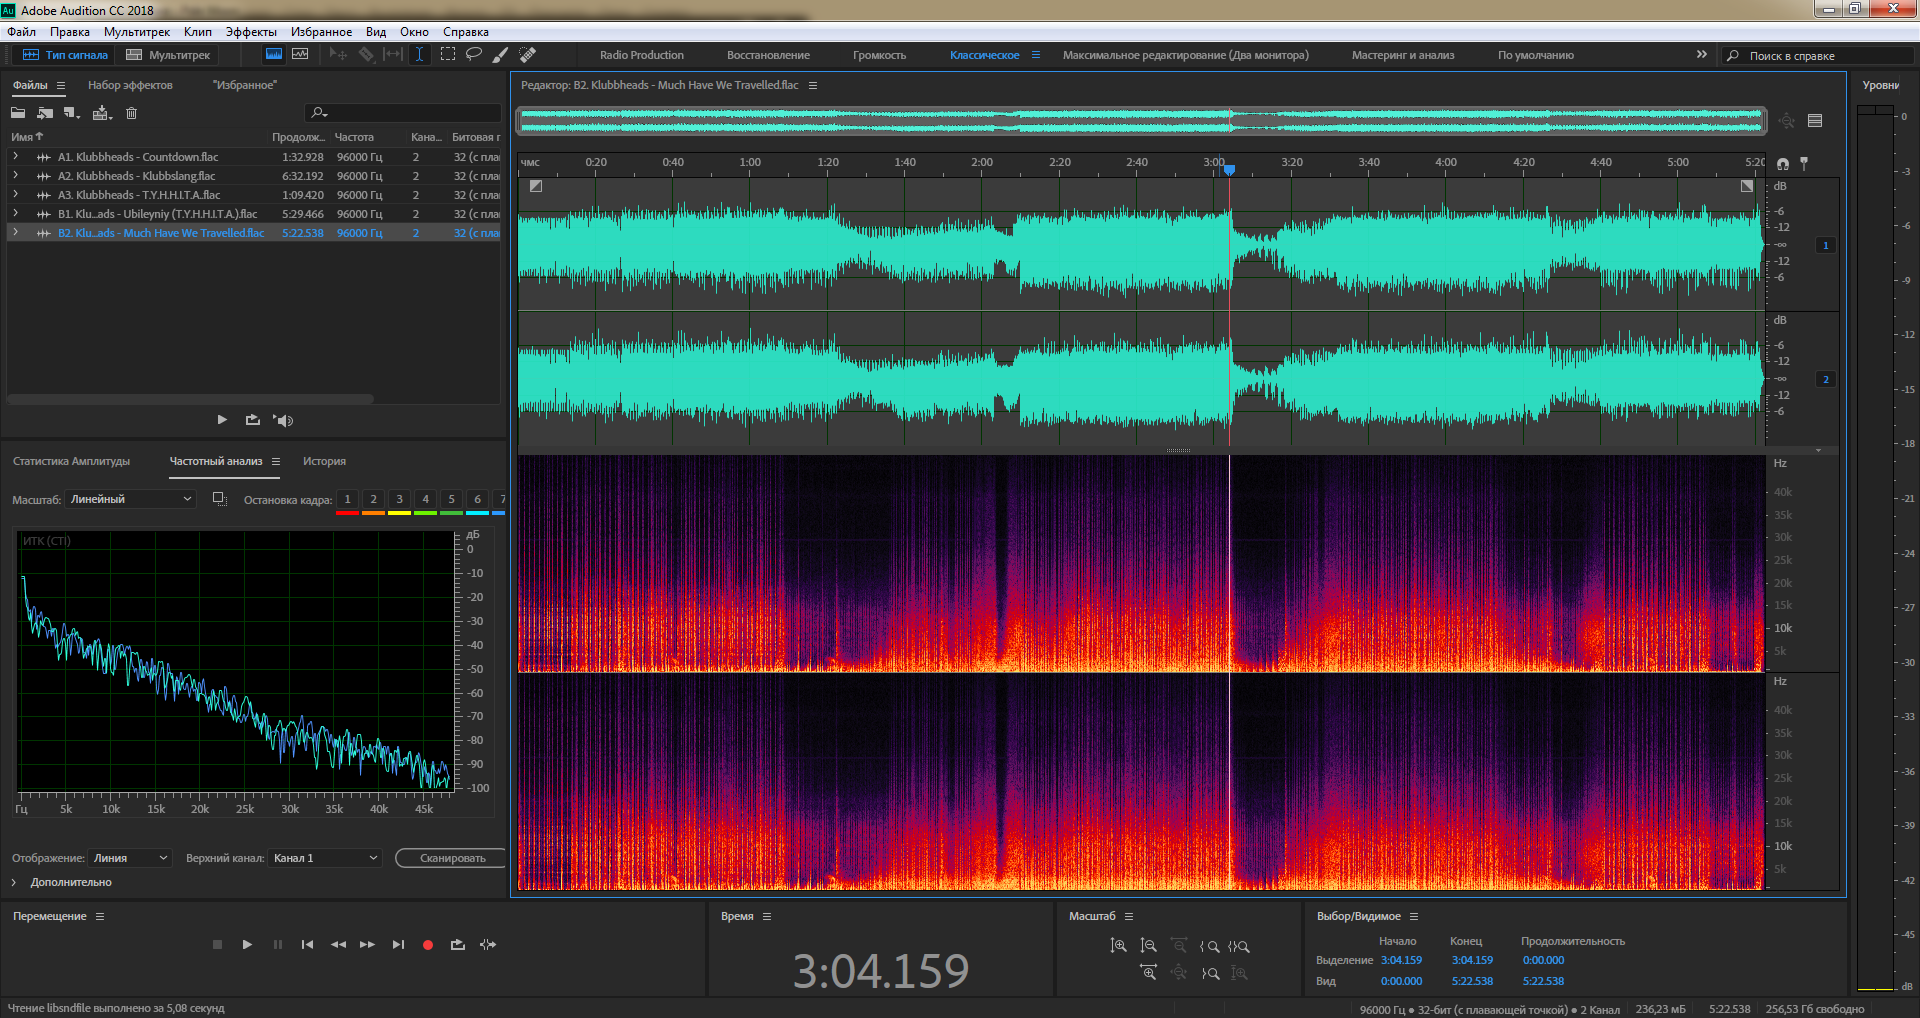Click the Razor tool icon
The height and width of the screenshot is (1018, 1920).
pyautogui.click(x=366, y=55)
